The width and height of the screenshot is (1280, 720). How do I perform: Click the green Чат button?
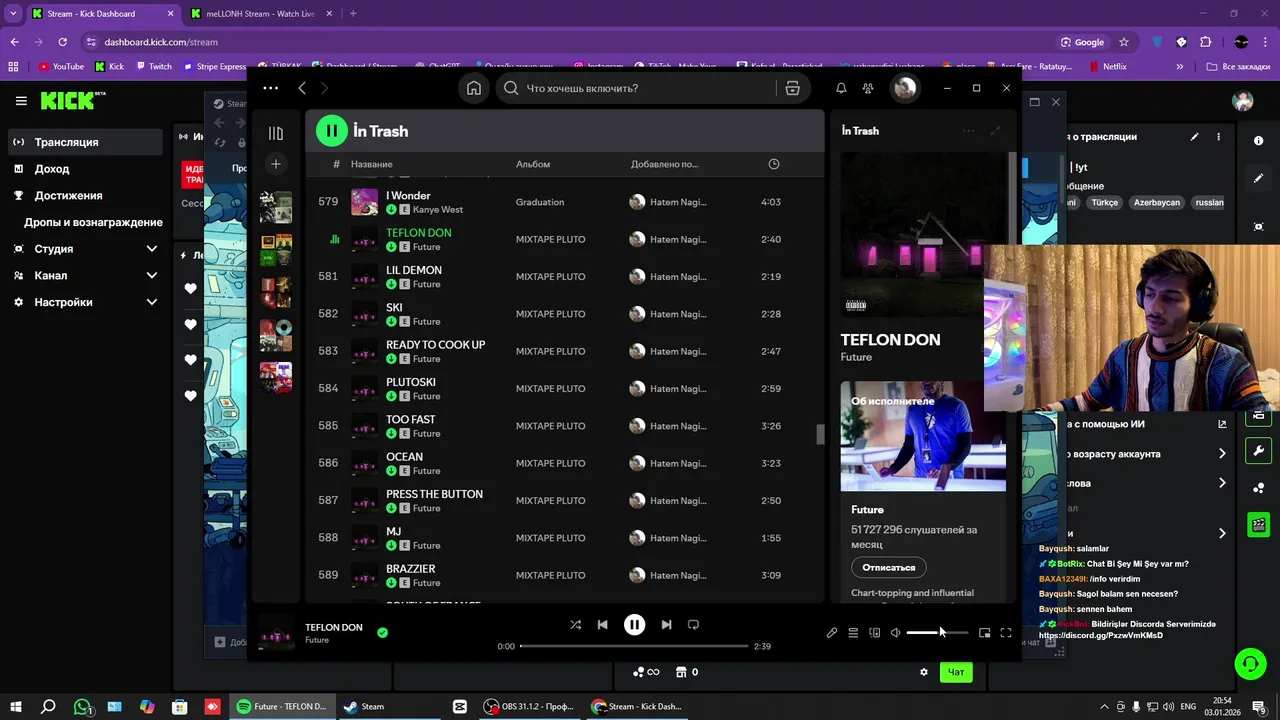pyautogui.click(x=955, y=672)
